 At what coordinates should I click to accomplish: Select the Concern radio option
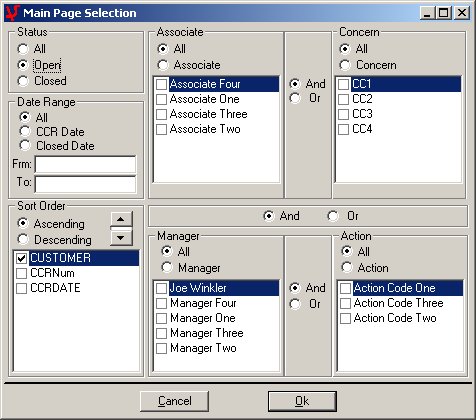point(345,65)
